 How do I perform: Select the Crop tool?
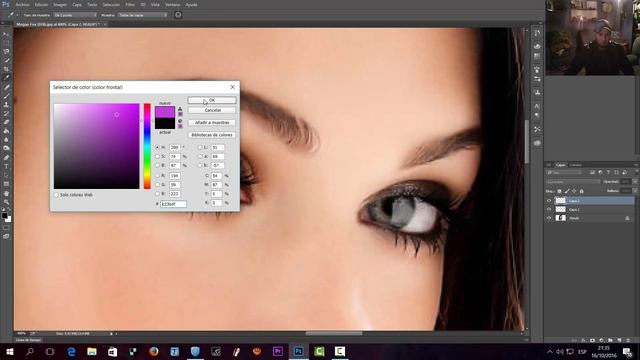(x=7, y=69)
